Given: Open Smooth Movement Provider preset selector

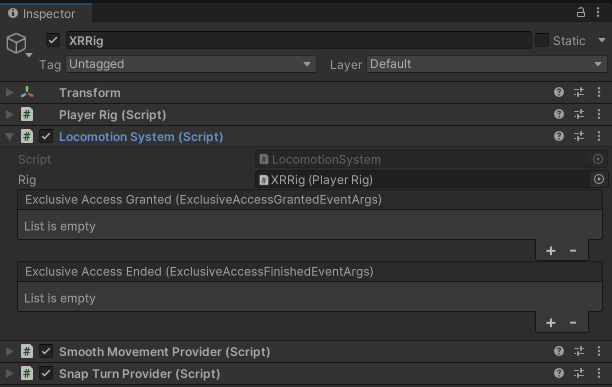Looking at the screenshot, I should coord(579,351).
